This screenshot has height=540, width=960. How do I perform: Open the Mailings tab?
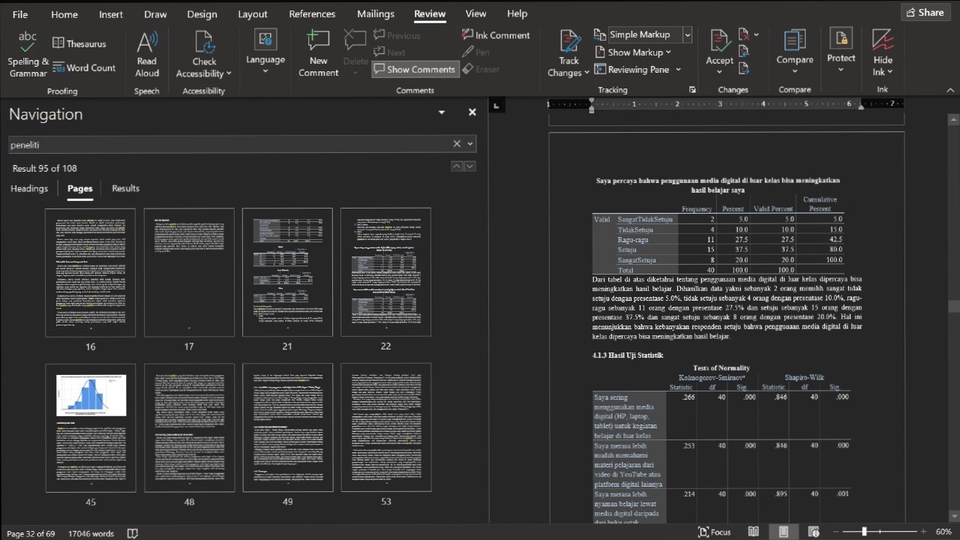[375, 13]
